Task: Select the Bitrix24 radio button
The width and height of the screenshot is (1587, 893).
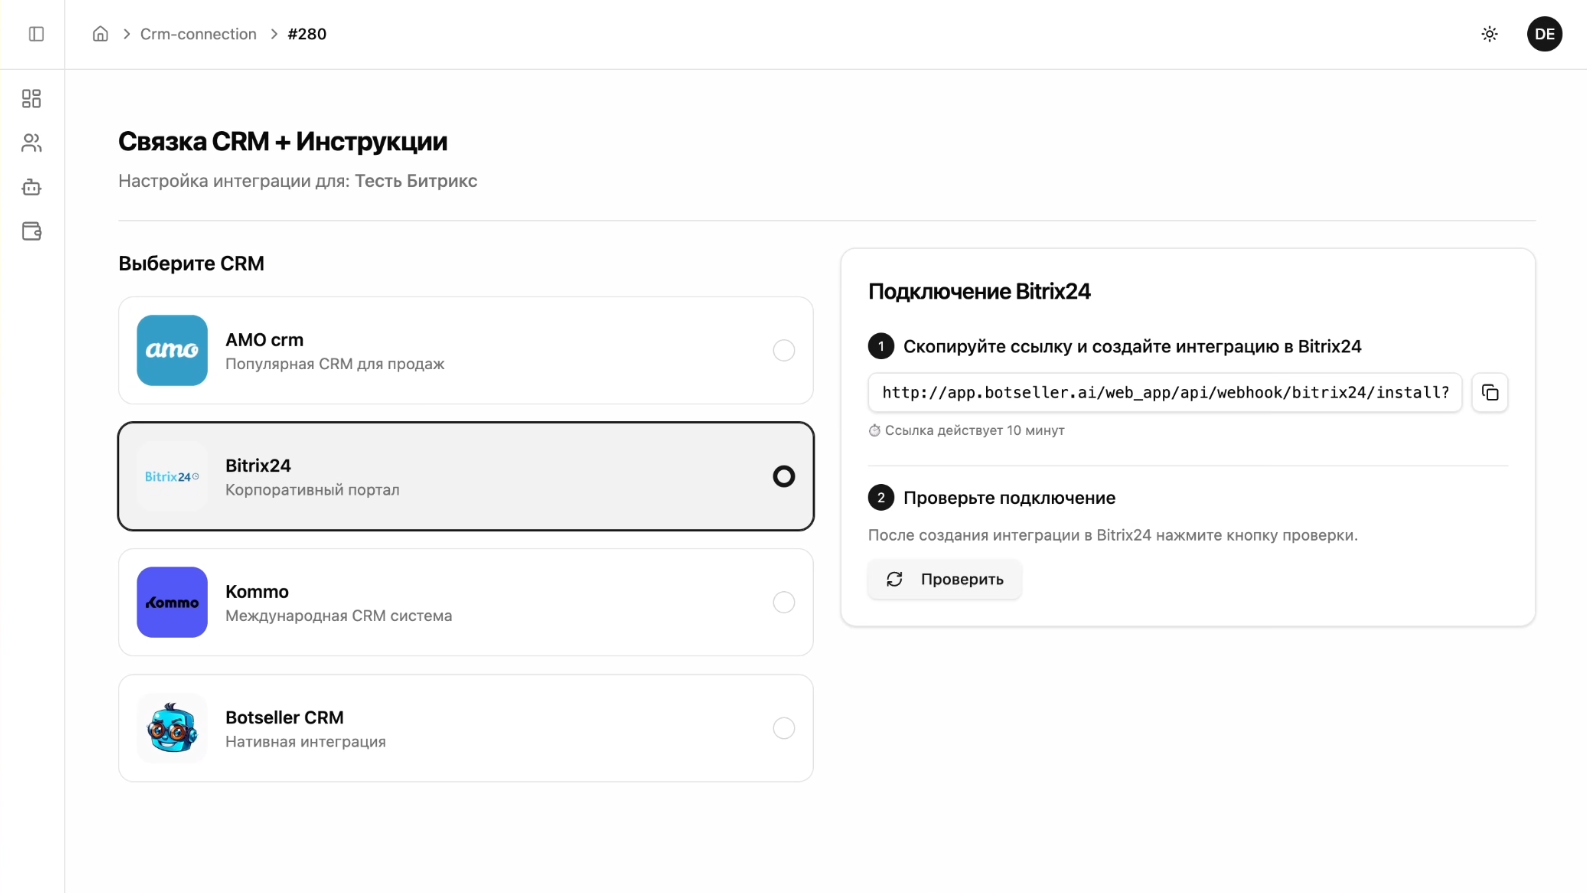Action: [x=783, y=477]
